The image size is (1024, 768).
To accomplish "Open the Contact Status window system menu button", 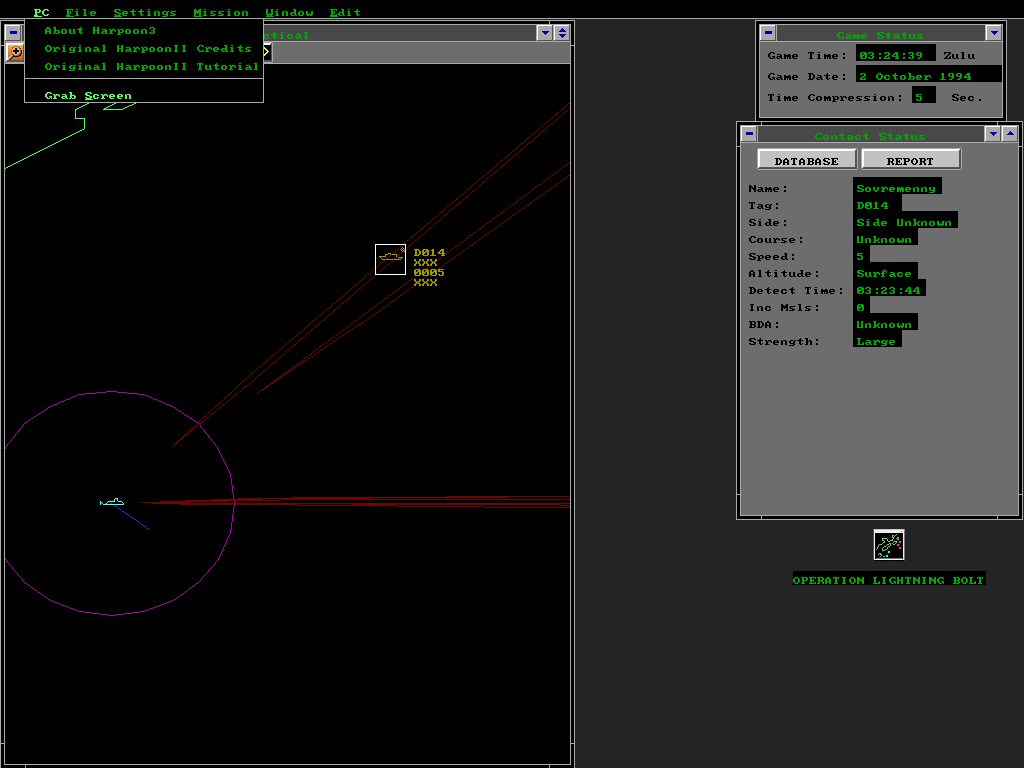I will 749,134.
